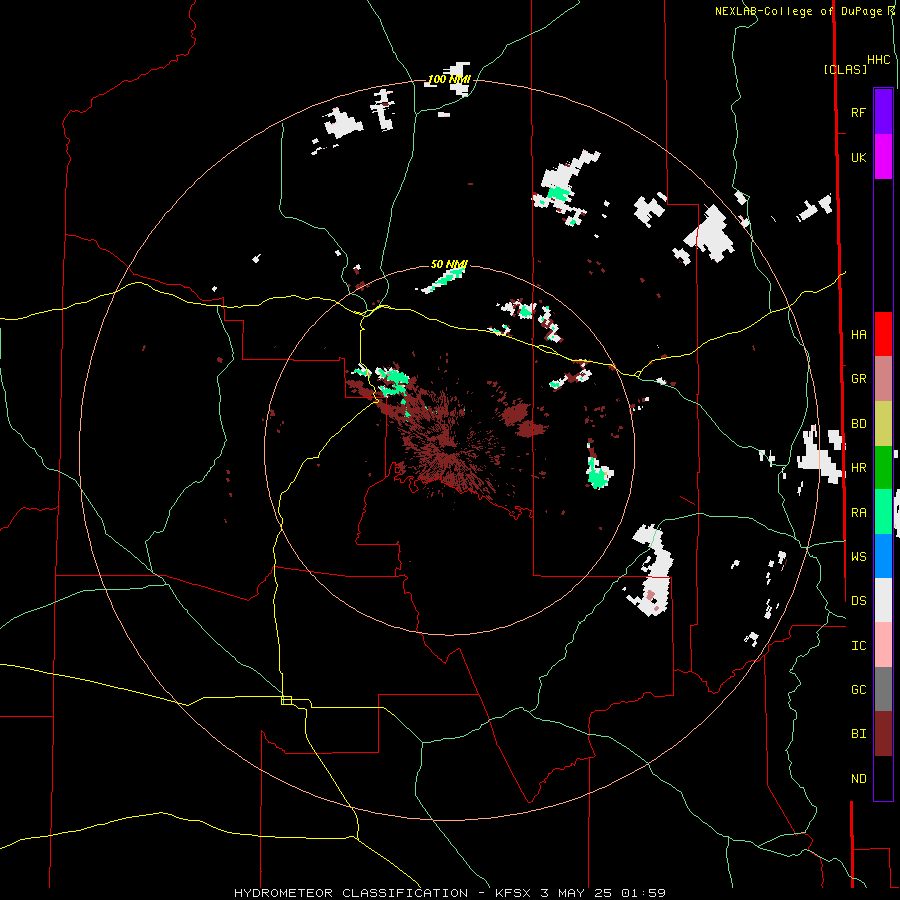The height and width of the screenshot is (900, 900).
Task: Click the 'IC' legend label
Action: click(858, 645)
